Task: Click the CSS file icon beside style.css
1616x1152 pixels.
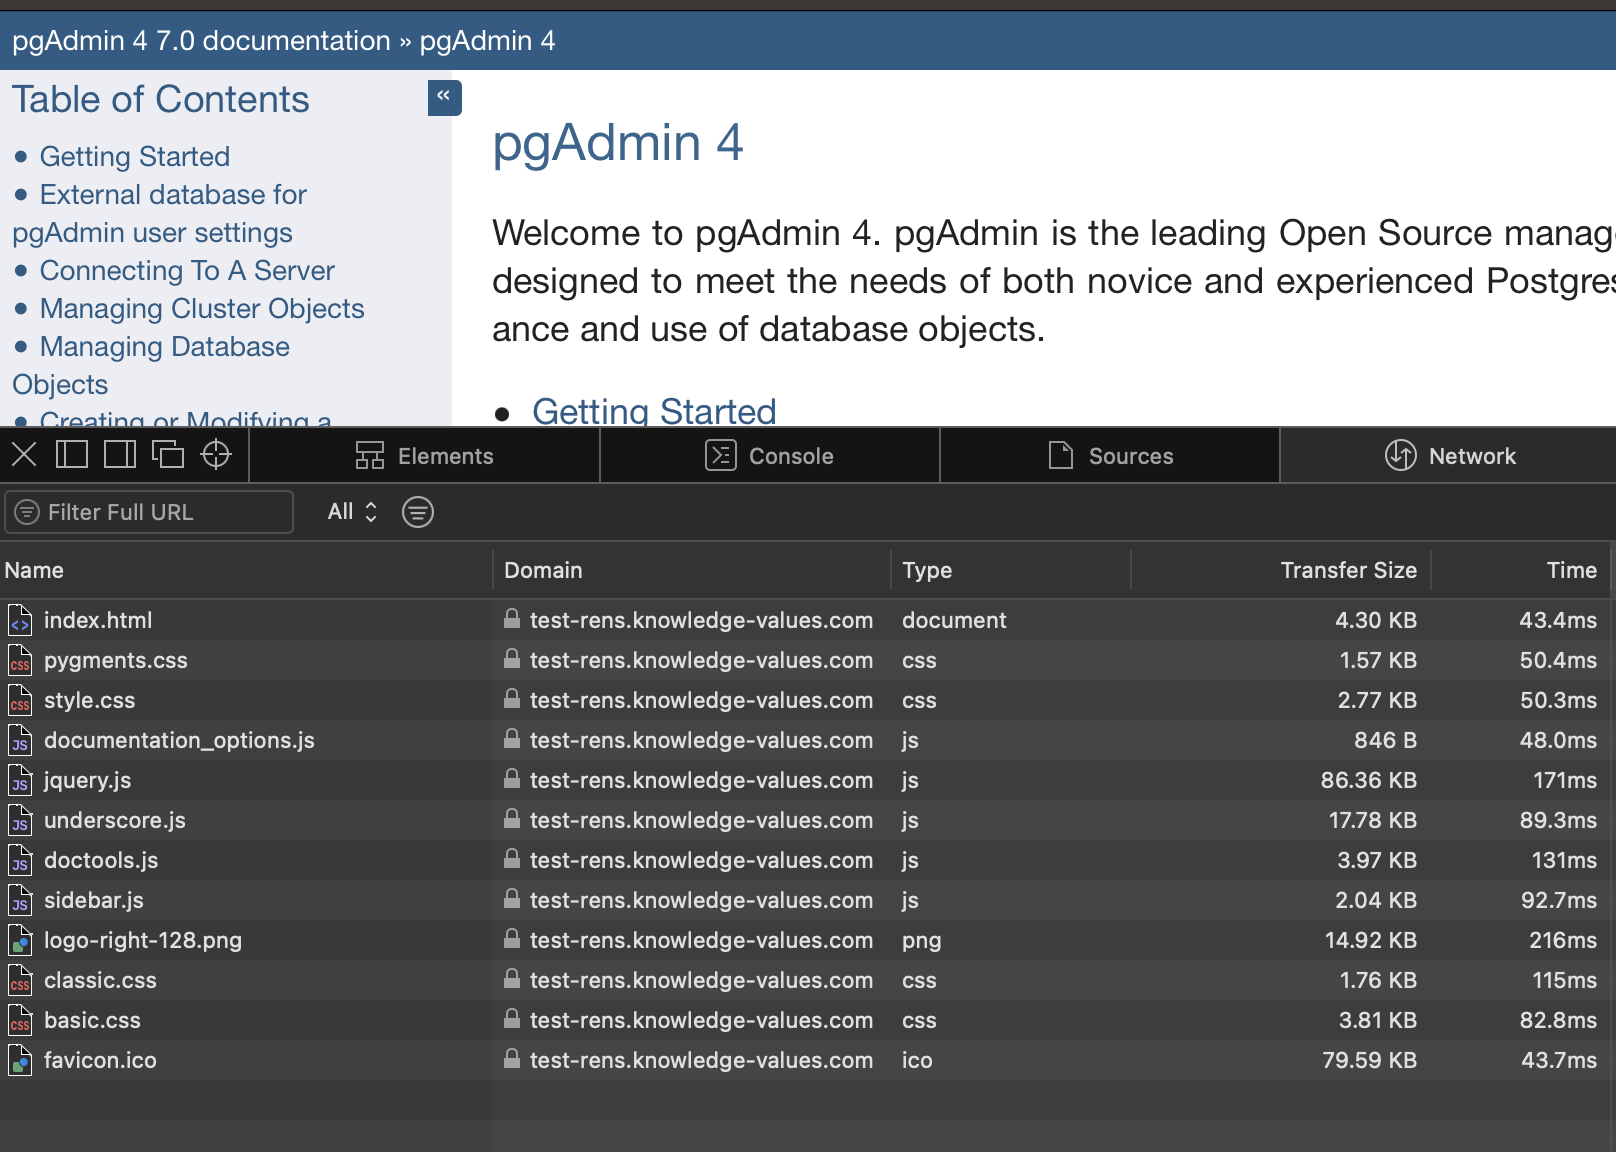Action: [x=20, y=700]
